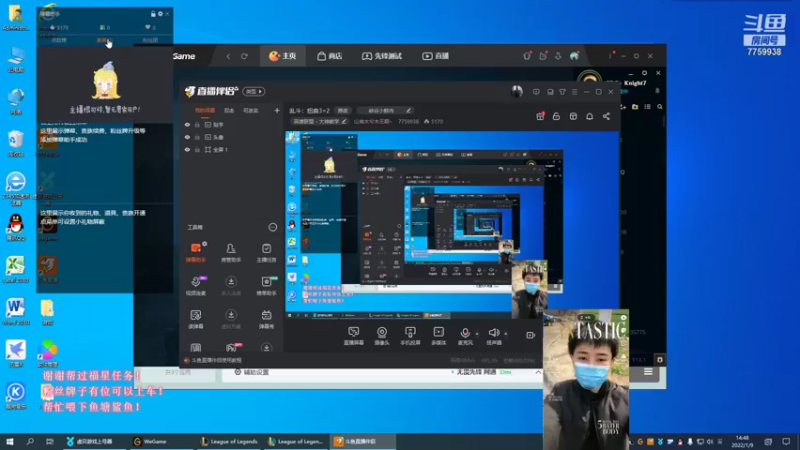Add a 摄像头 camera source
Image resolution: width=800 pixels, height=450 pixels.
382,336
